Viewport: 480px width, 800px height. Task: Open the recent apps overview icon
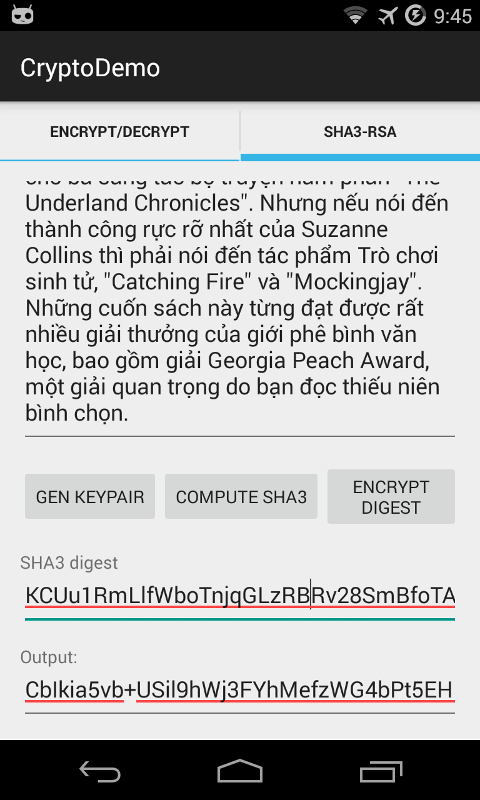click(381, 771)
